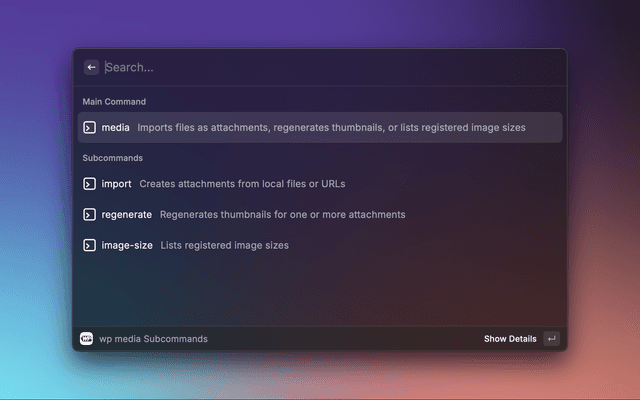
Task: Choose the regenerate subcommand name
Action: click(x=127, y=214)
